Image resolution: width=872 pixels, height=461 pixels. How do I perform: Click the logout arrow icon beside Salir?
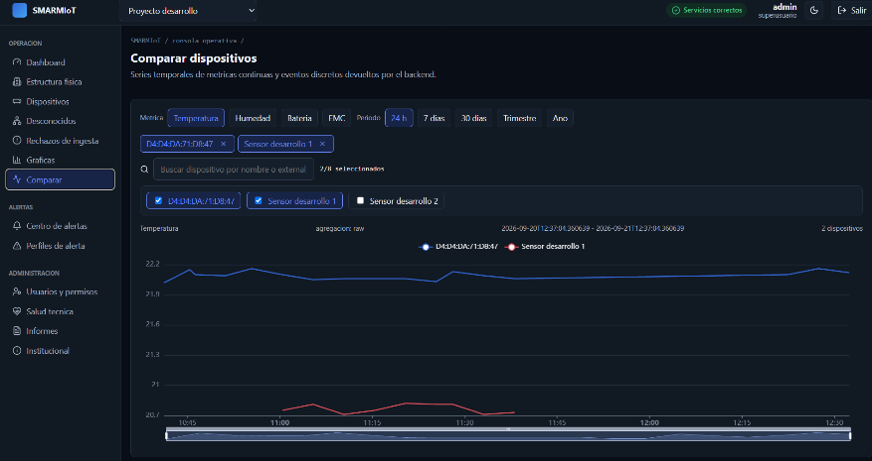click(841, 10)
